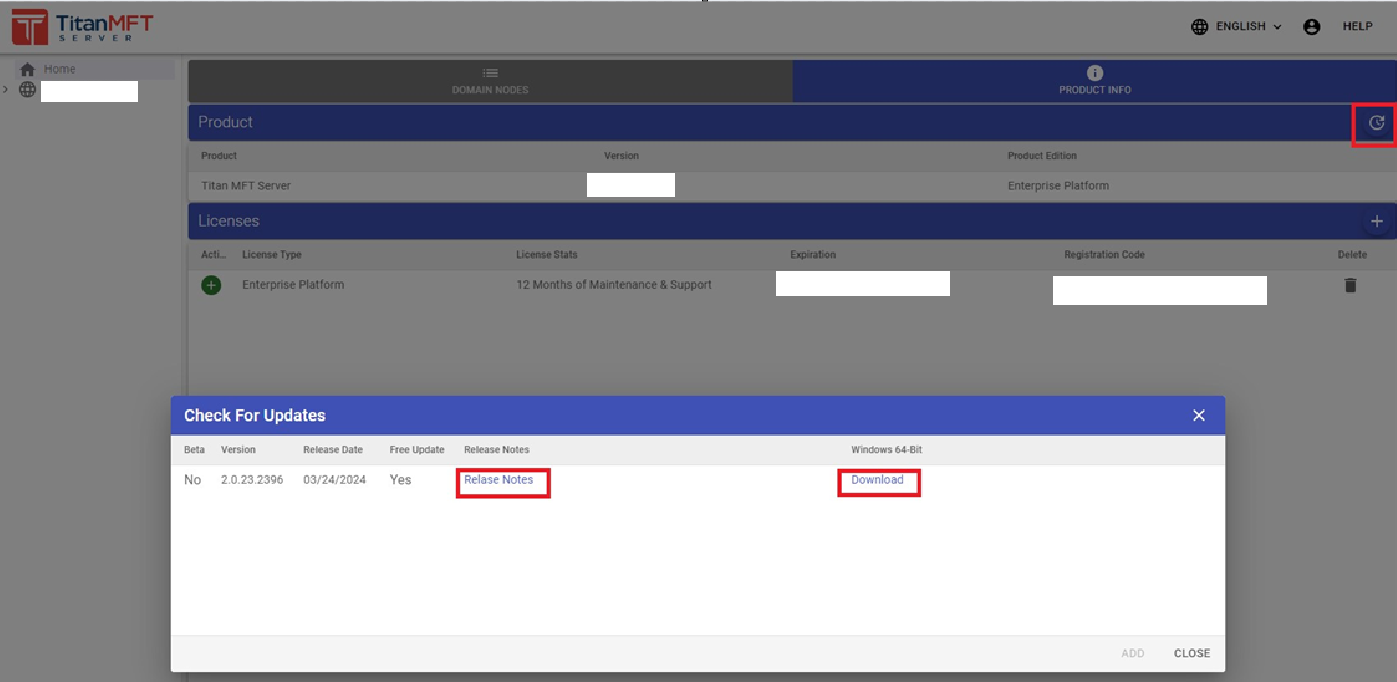
Task: Click the trash icon to delete license
Action: pos(1350,285)
